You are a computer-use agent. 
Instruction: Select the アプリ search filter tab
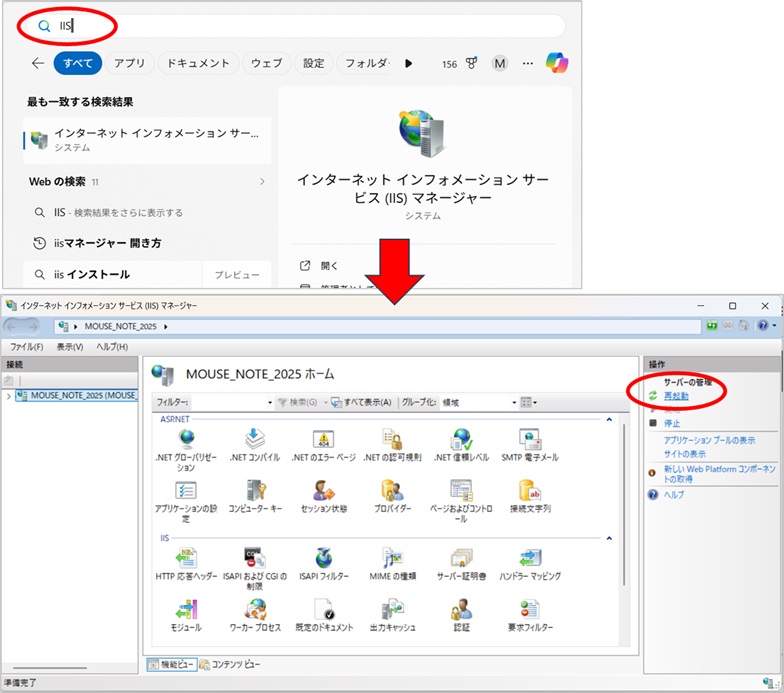pyautogui.click(x=129, y=63)
